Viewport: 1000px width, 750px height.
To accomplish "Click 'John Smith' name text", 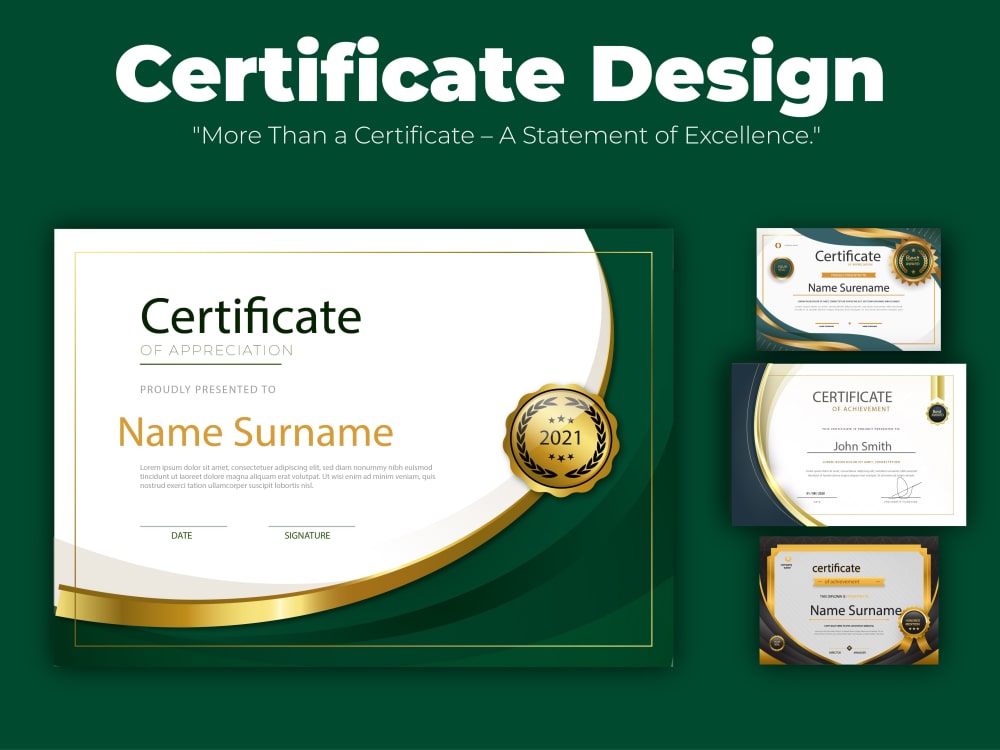I will click(862, 446).
